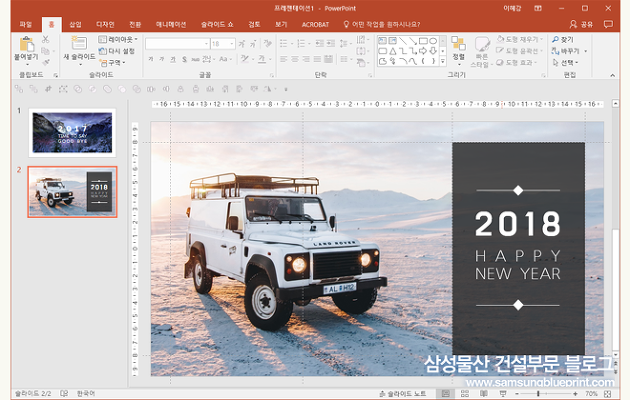Open Shape Effects (도형 효과) dropdown
Viewport: 630px width, 400px height.
[516, 63]
